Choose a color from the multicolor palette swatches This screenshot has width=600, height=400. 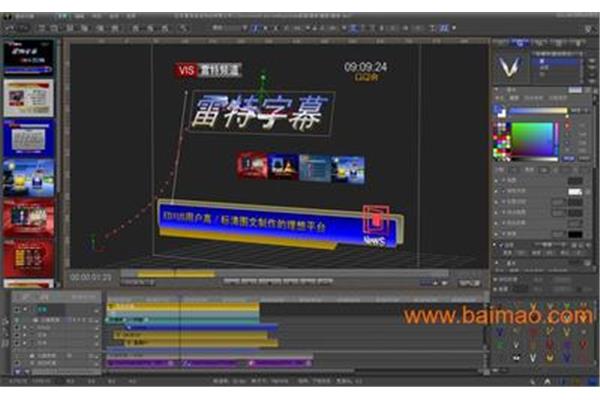click(501, 141)
